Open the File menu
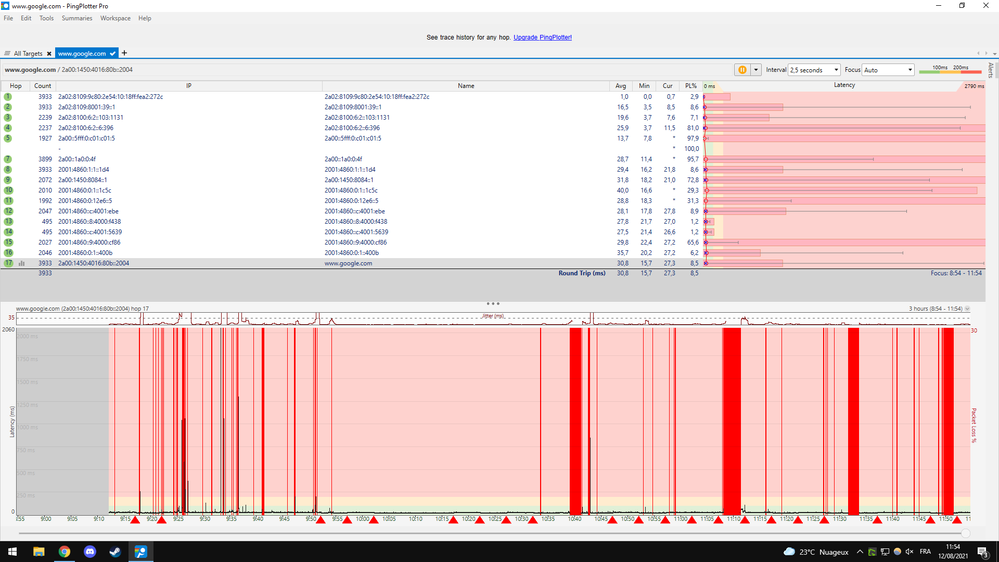999x562 pixels. [8, 18]
